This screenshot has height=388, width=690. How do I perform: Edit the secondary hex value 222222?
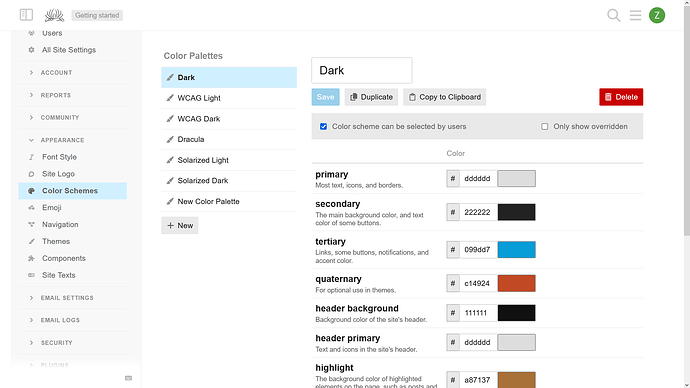[478, 212]
